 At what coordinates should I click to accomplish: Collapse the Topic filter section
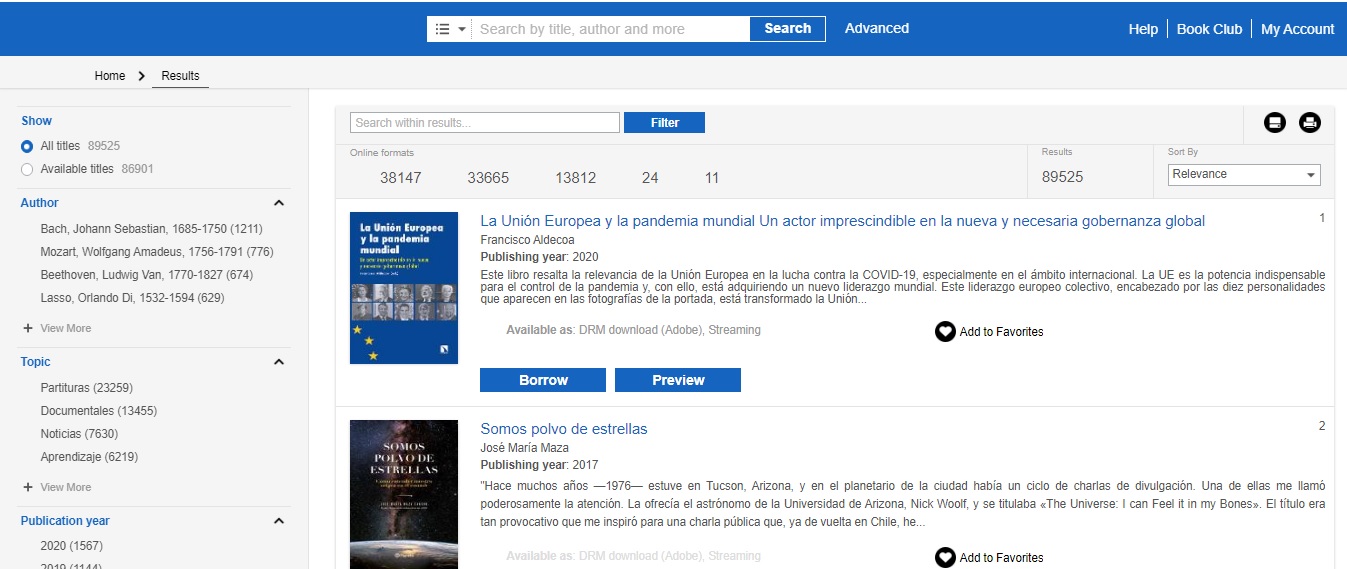click(279, 362)
